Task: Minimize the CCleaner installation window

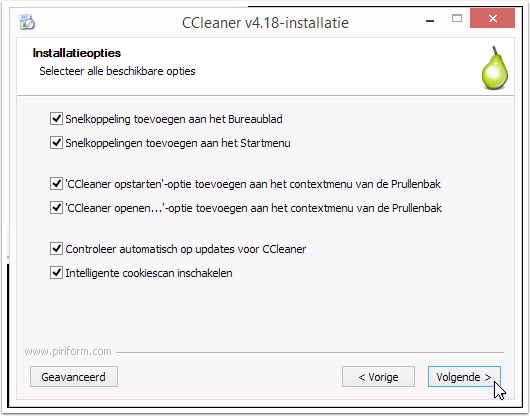Action: coord(430,21)
